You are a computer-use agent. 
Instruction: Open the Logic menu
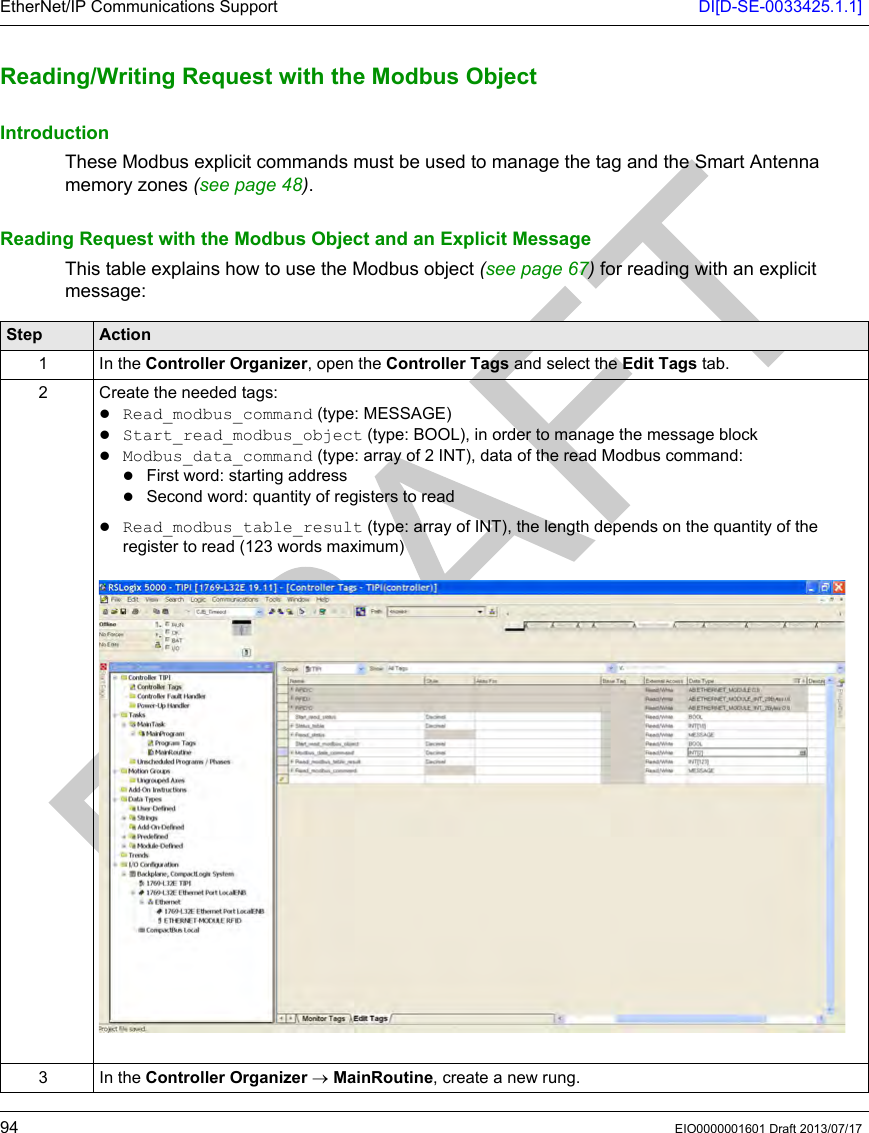pyautogui.click(x=198, y=600)
